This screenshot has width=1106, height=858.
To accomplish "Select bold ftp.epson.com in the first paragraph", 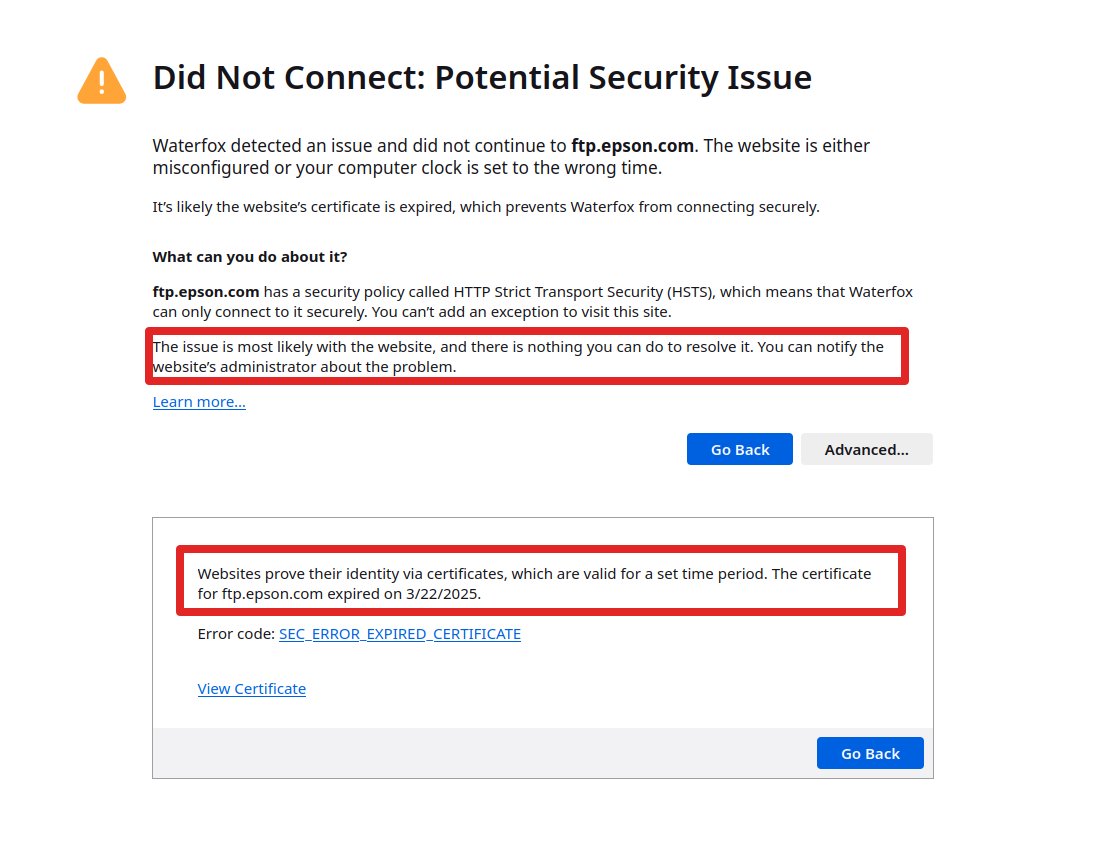I will [x=632, y=145].
